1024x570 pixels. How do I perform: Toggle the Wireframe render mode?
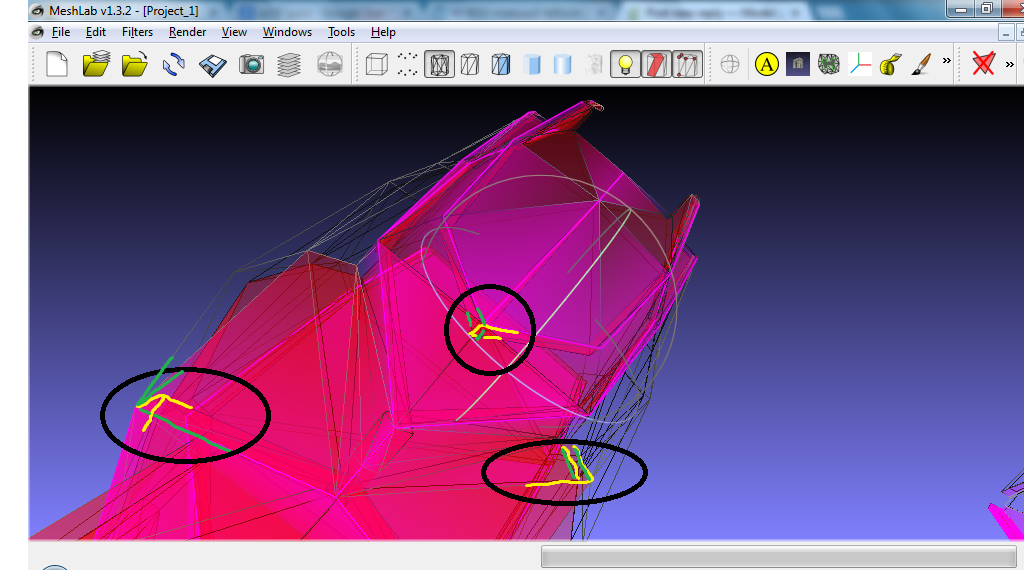439,65
